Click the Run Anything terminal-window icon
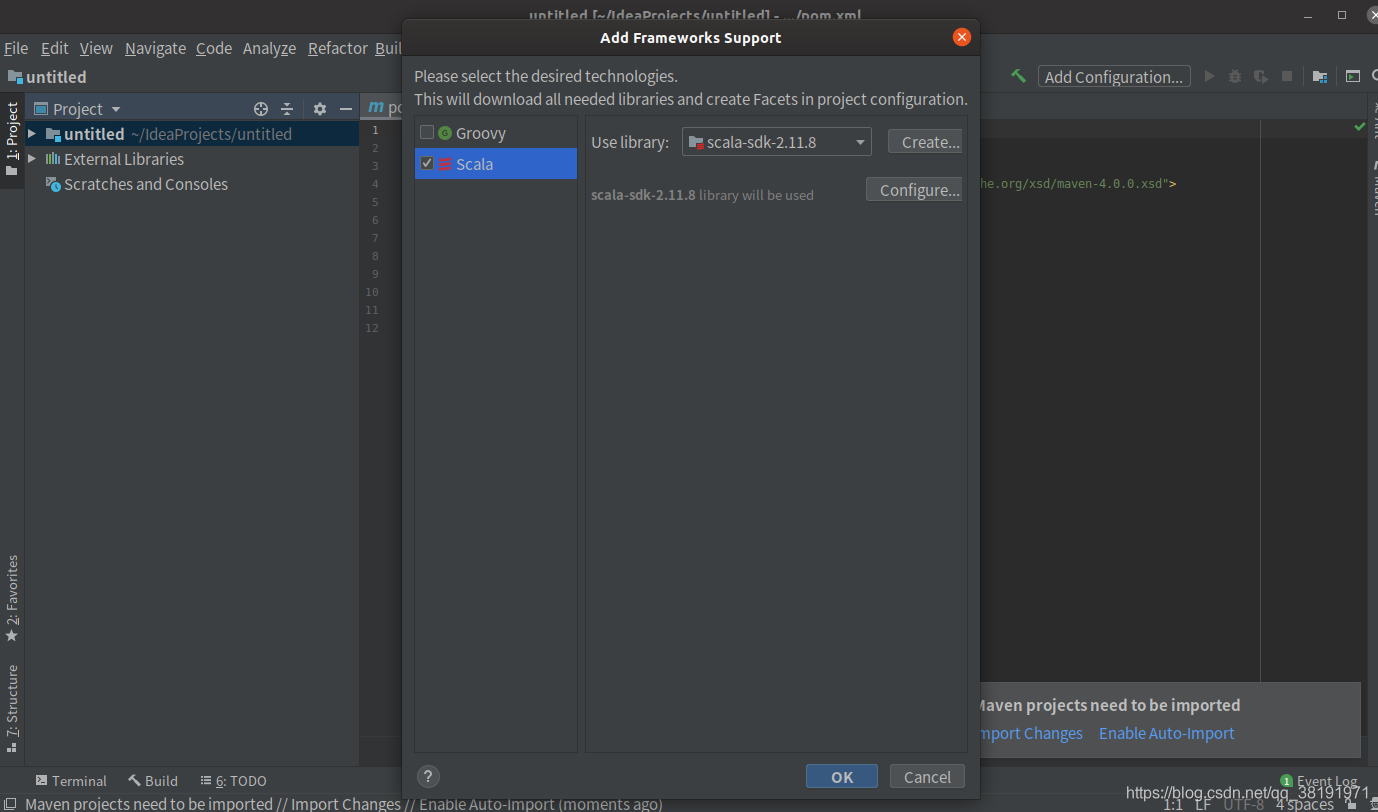Image resolution: width=1378 pixels, height=812 pixels. (1352, 76)
